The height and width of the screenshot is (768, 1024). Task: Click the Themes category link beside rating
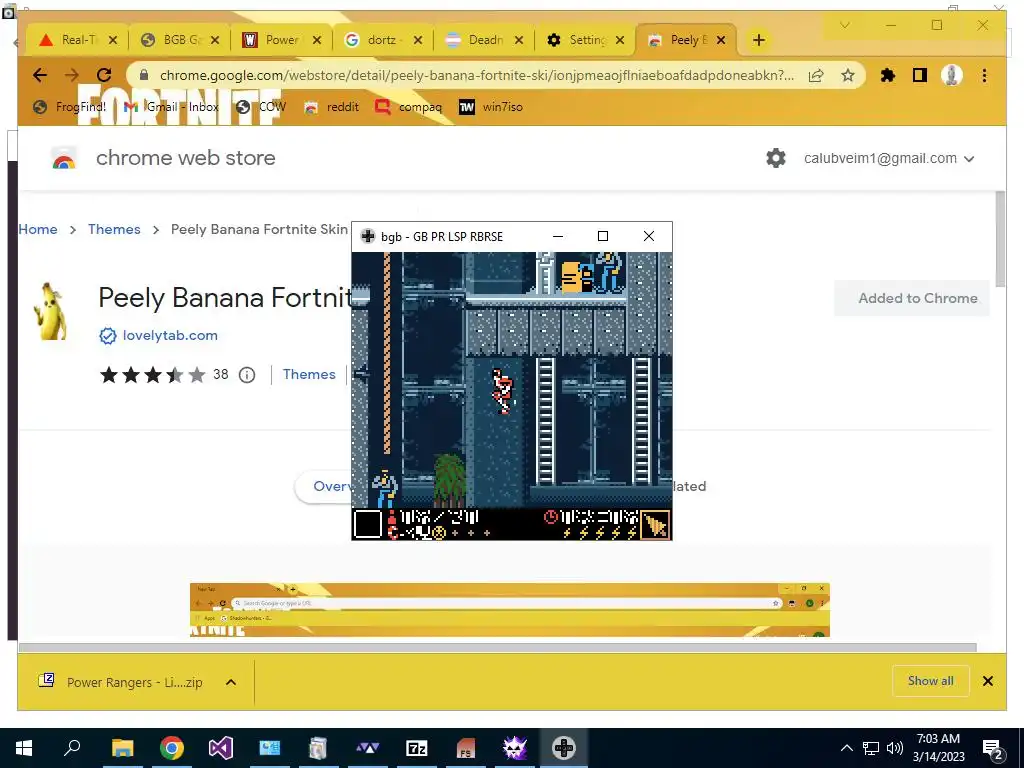[x=309, y=374]
